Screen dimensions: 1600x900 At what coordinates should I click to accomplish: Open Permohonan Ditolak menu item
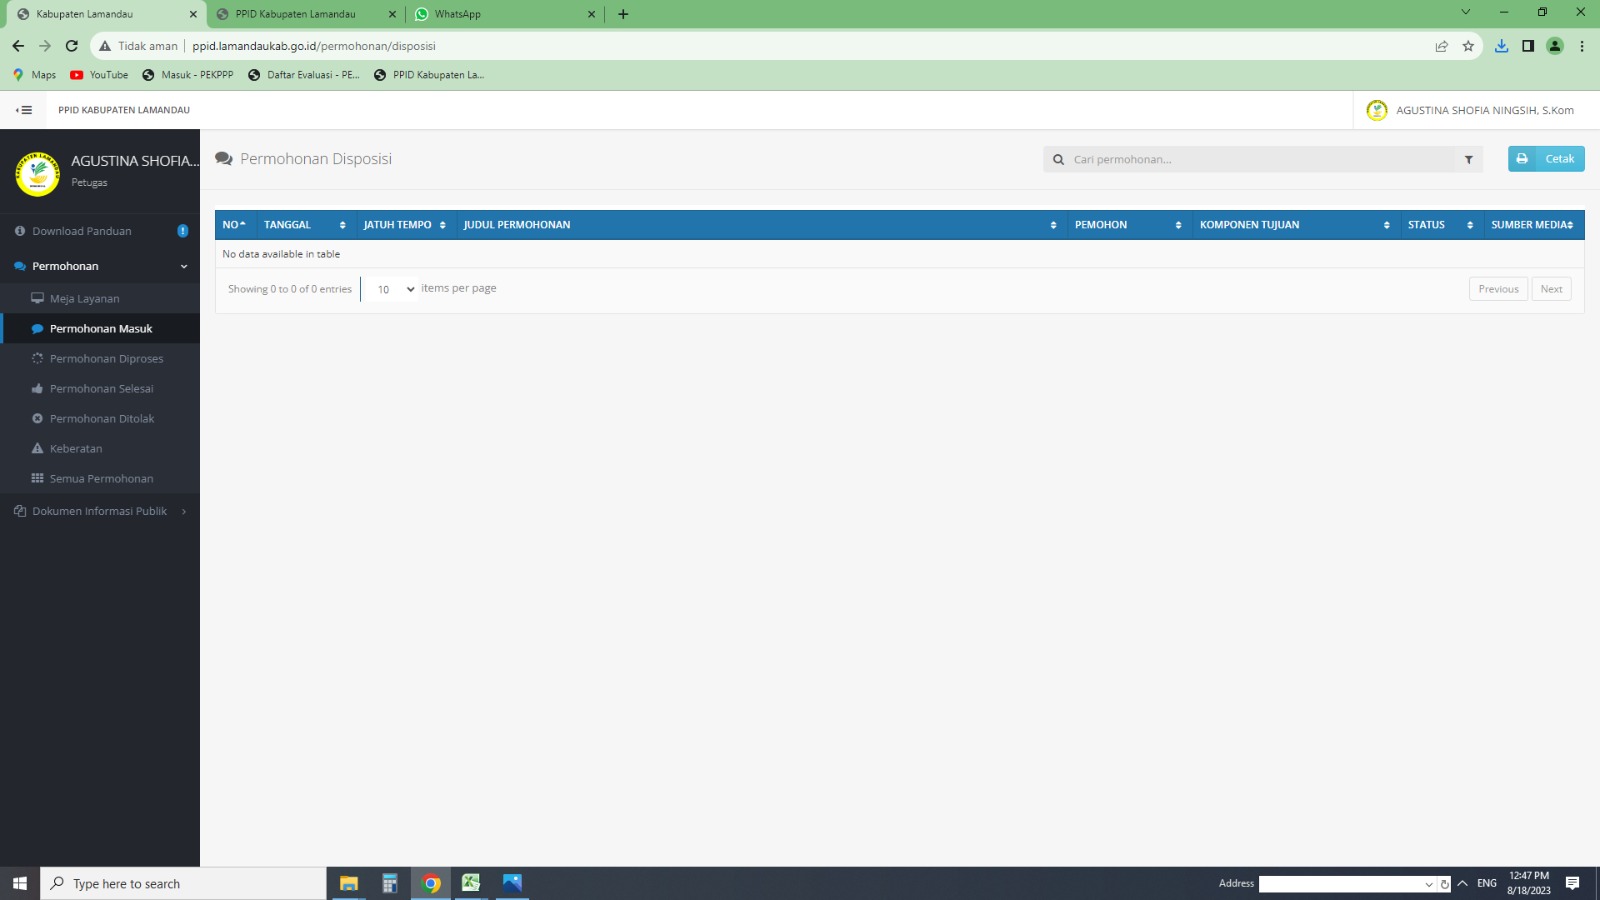coord(100,418)
